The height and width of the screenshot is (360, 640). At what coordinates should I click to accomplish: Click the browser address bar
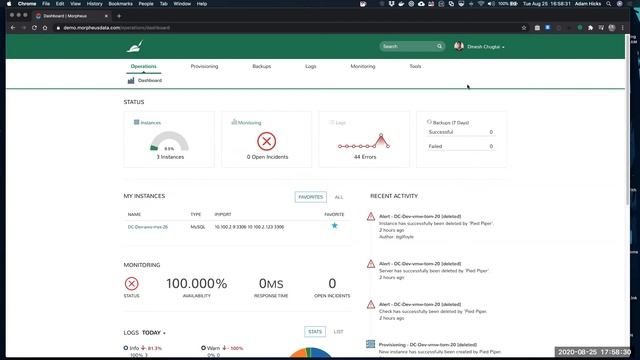pos(286,28)
